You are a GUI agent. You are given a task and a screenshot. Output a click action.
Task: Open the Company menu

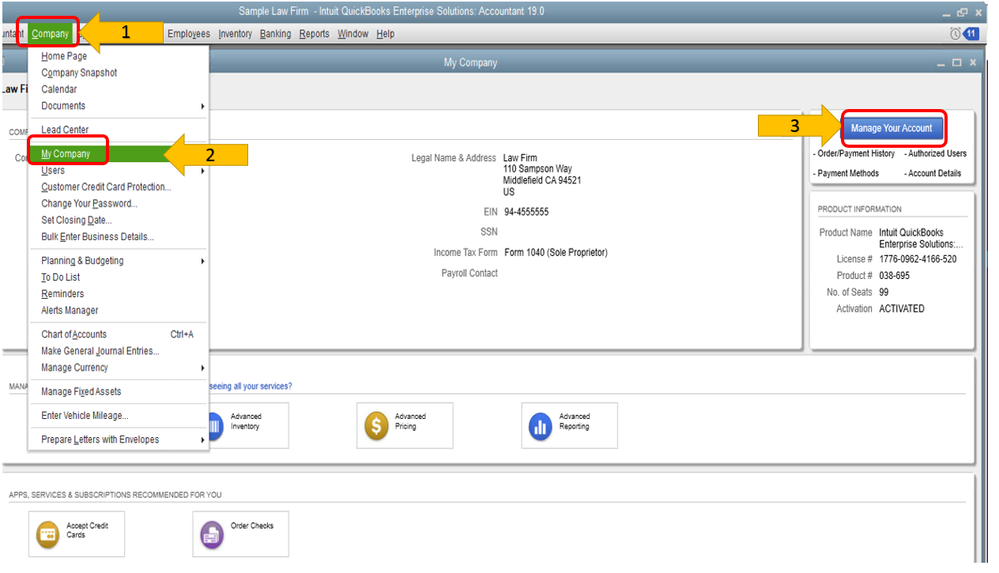(50, 34)
